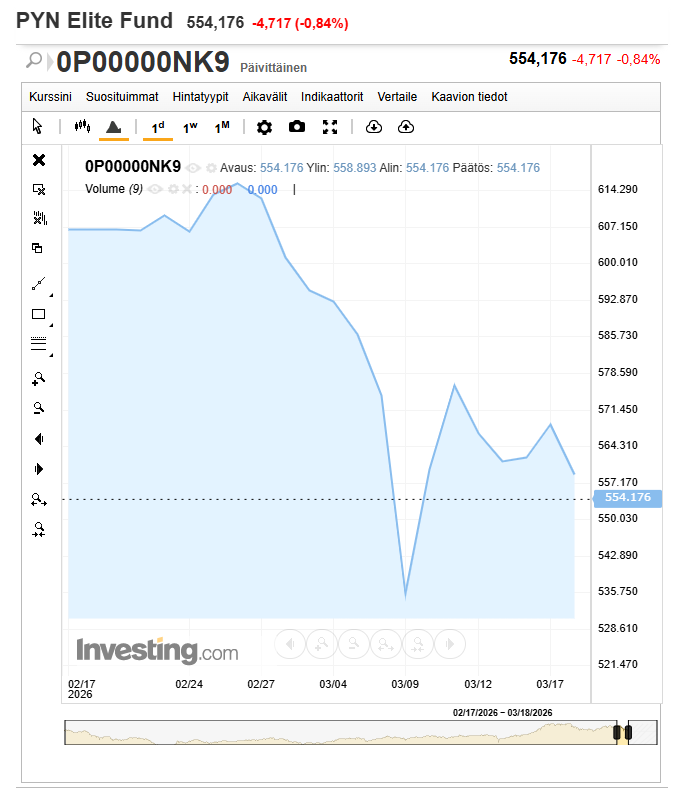Enter fullscreen chart mode
This screenshot has height=795, width=674.
(x=330, y=127)
